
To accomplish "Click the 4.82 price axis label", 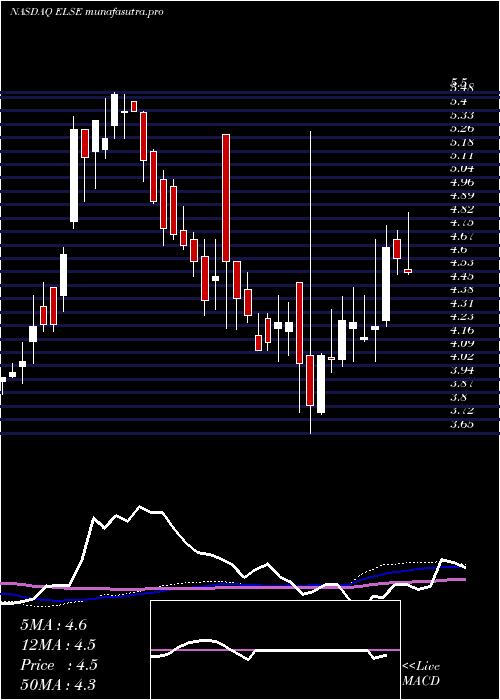I will click(462, 209).
